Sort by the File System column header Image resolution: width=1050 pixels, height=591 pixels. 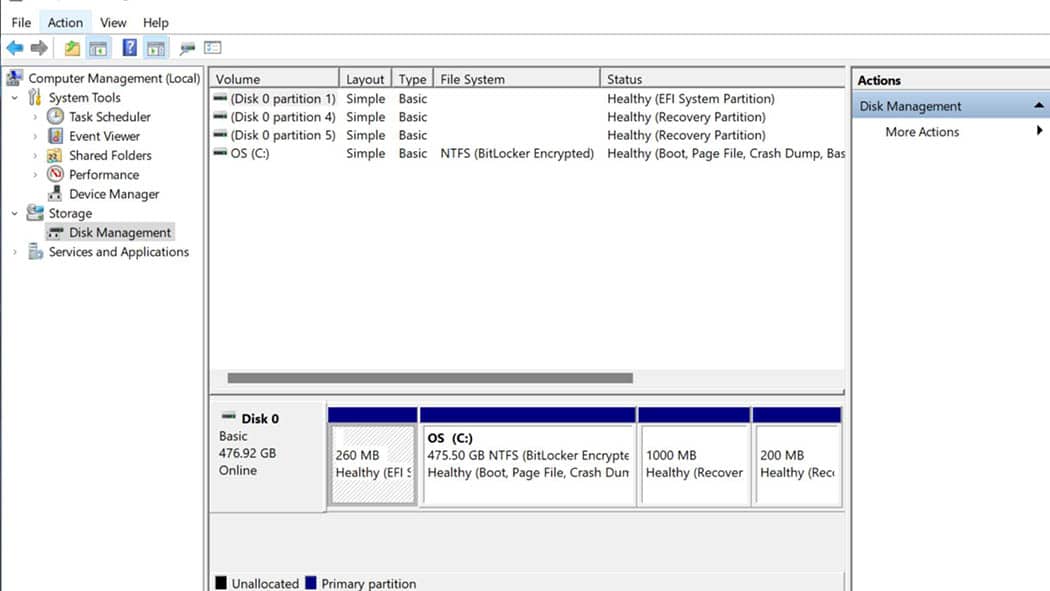click(517, 79)
